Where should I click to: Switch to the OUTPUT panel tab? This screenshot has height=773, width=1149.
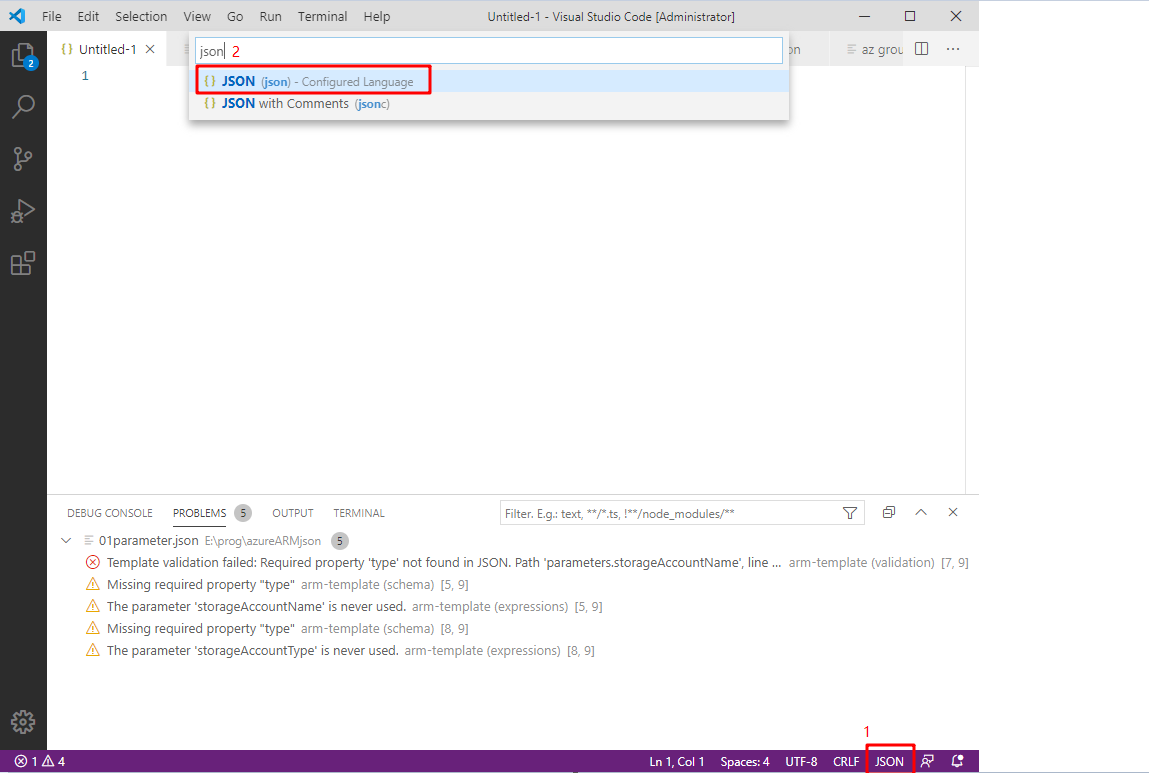coord(292,513)
